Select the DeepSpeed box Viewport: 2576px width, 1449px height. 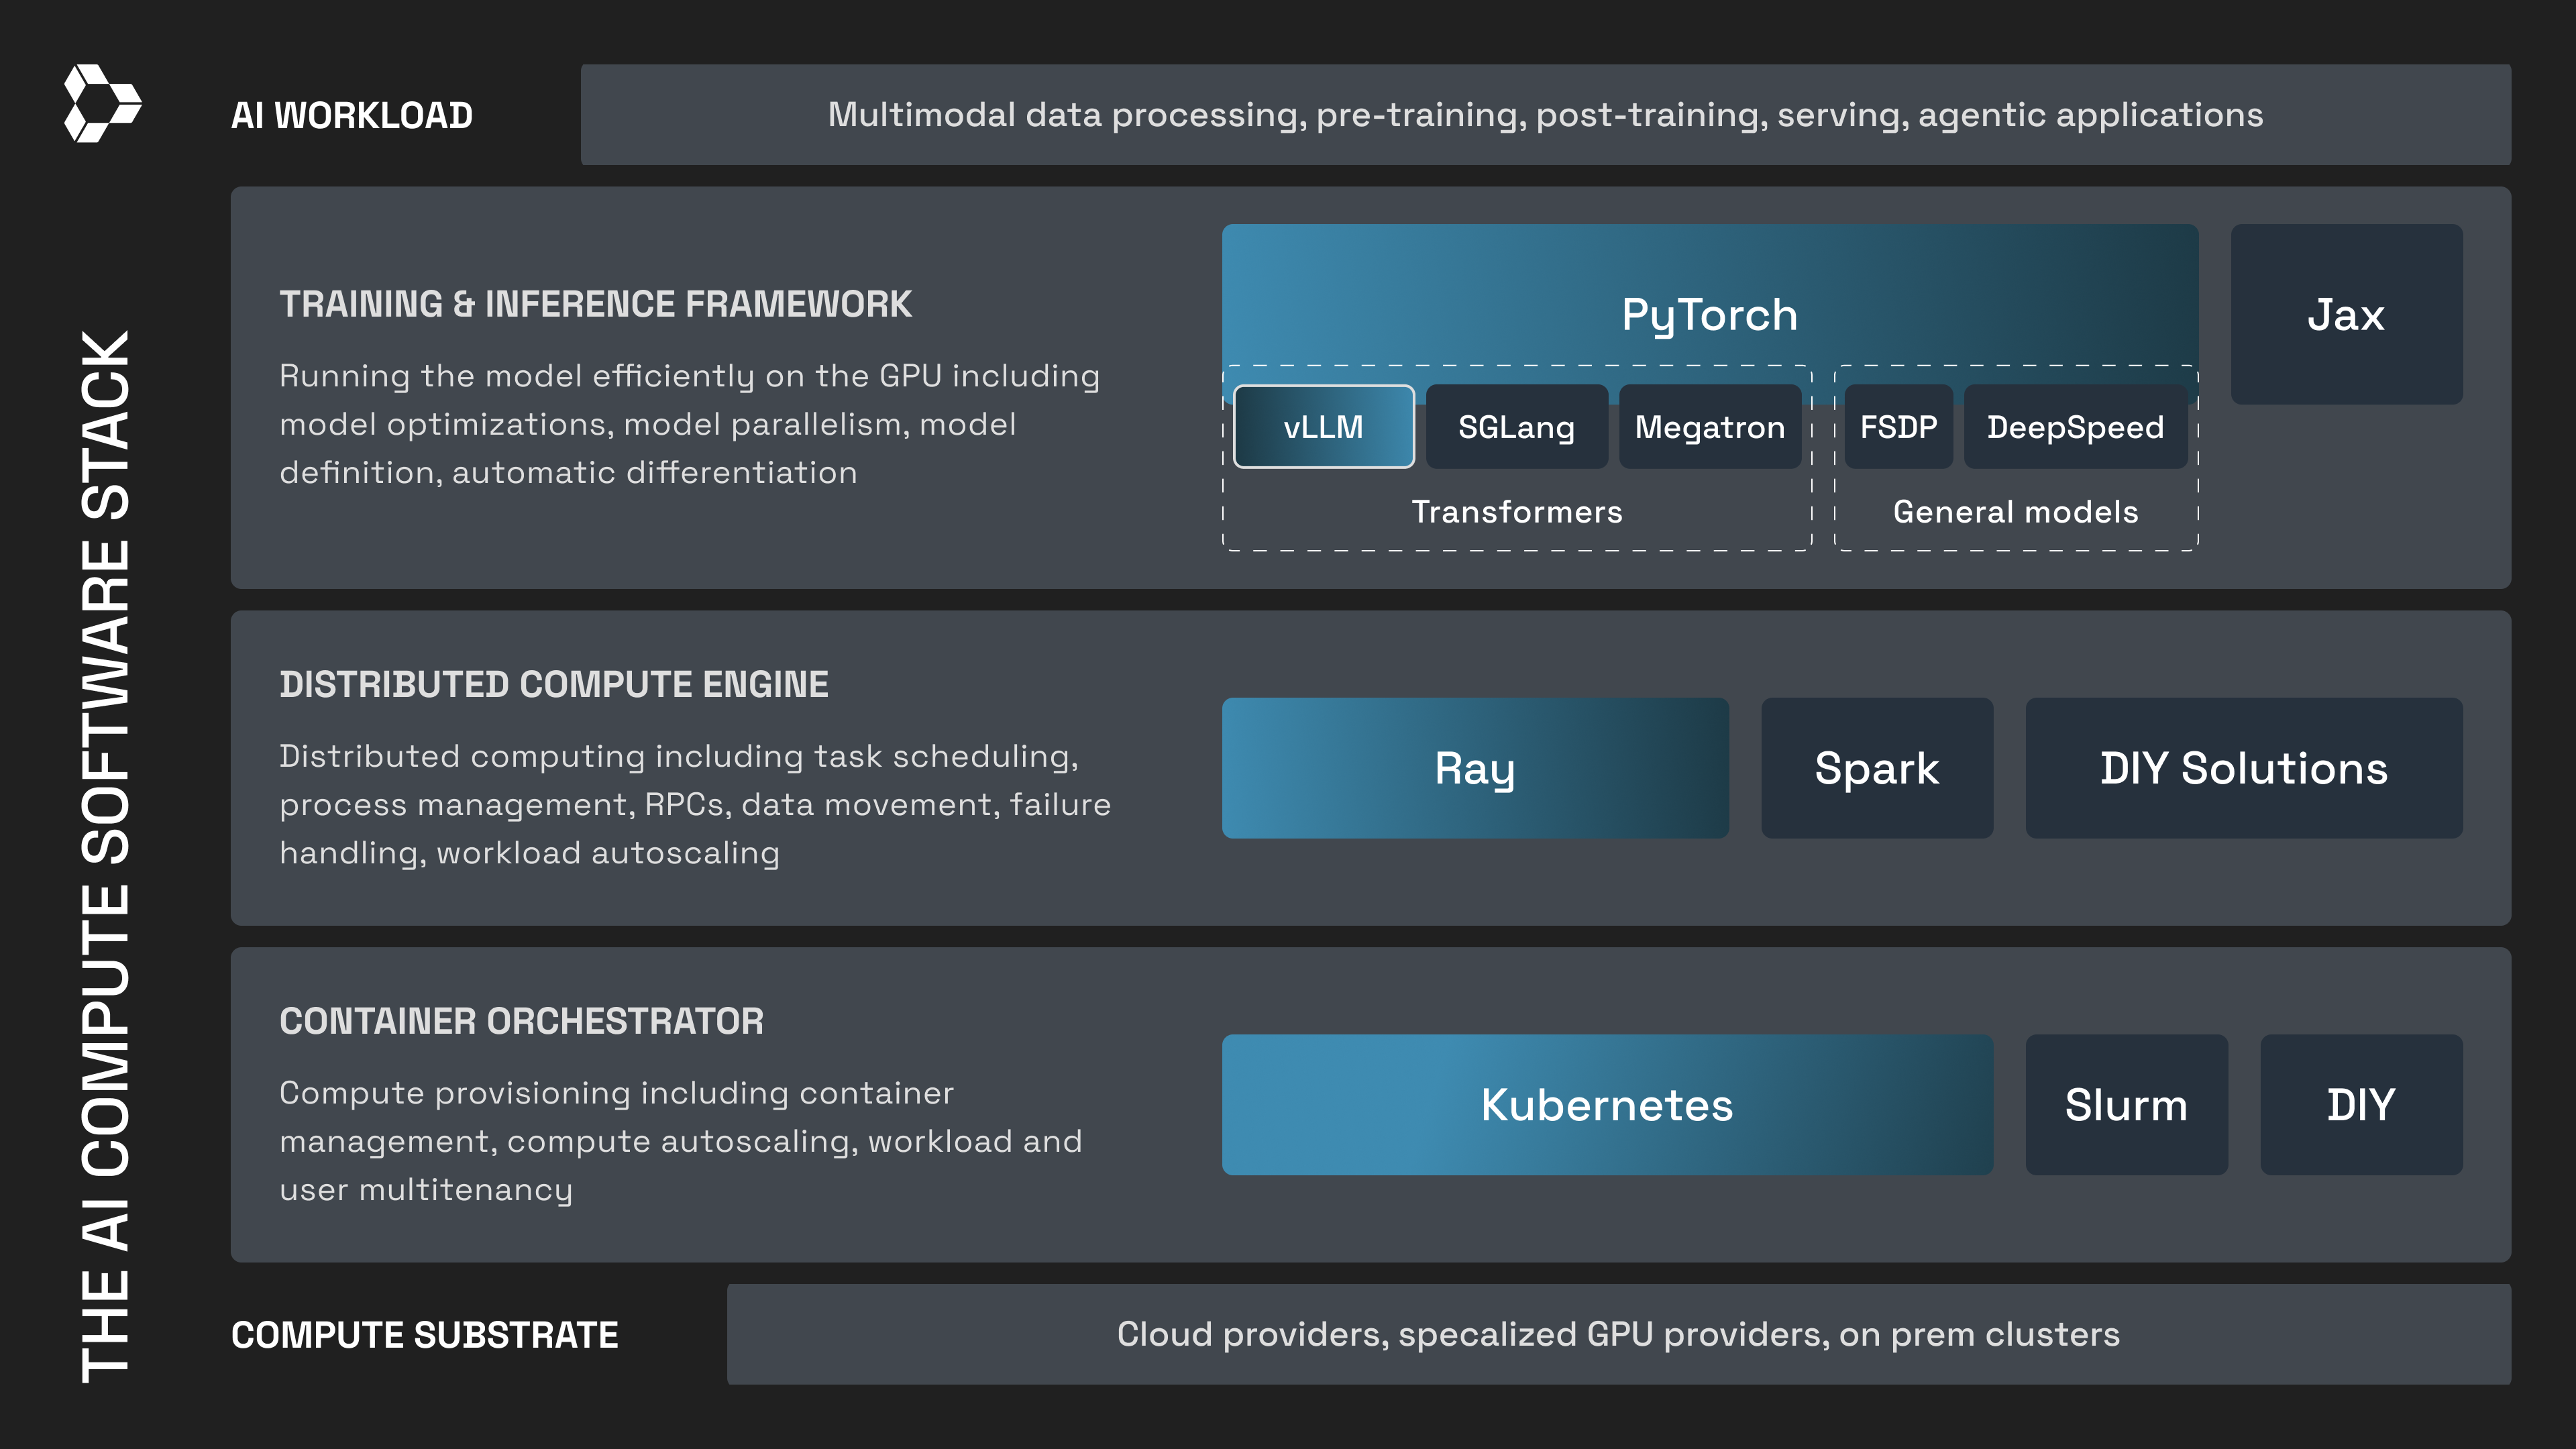point(2075,427)
